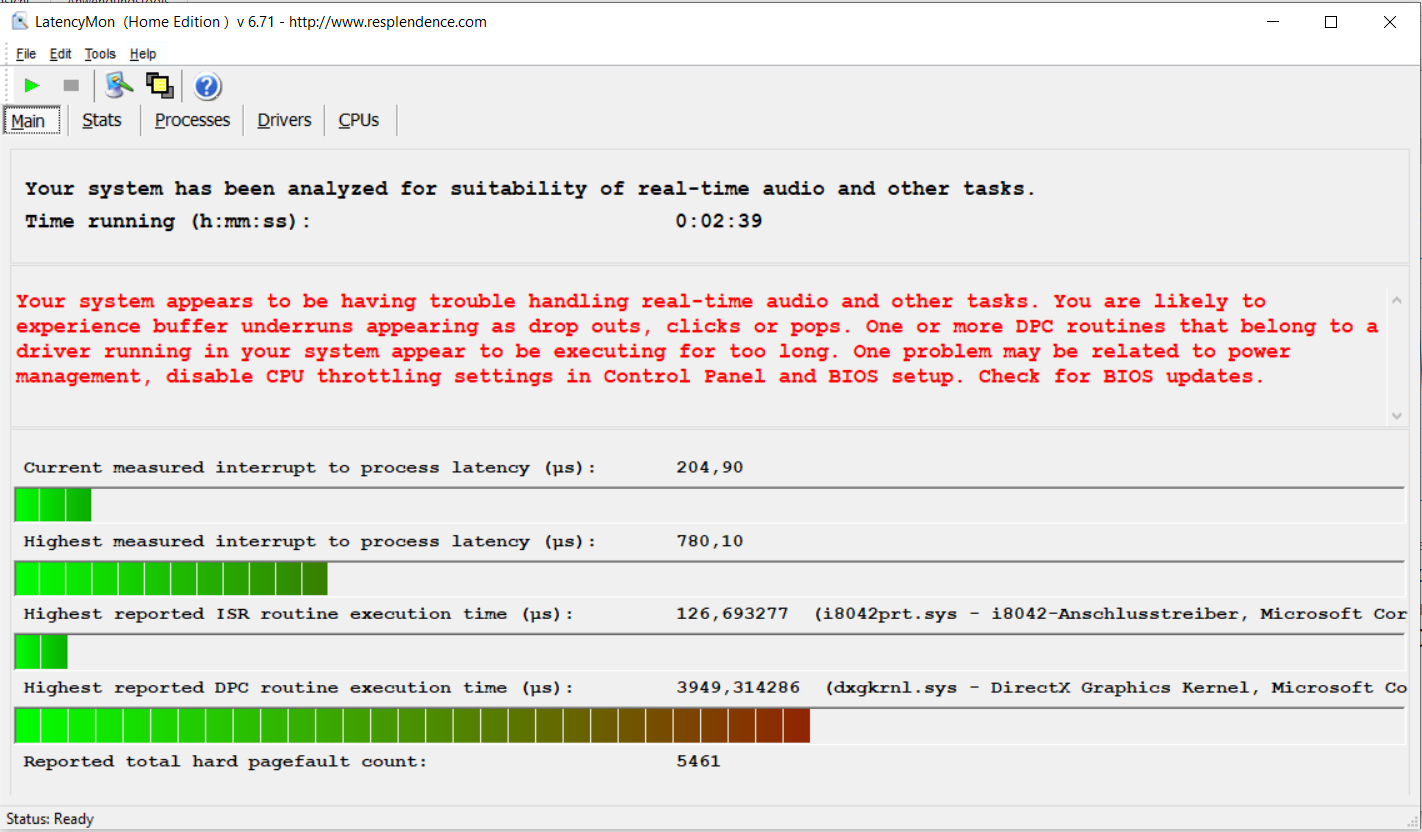Click the yellow overlapping squares toolbar icon
The image size is (1422, 832).
point(160,86)
